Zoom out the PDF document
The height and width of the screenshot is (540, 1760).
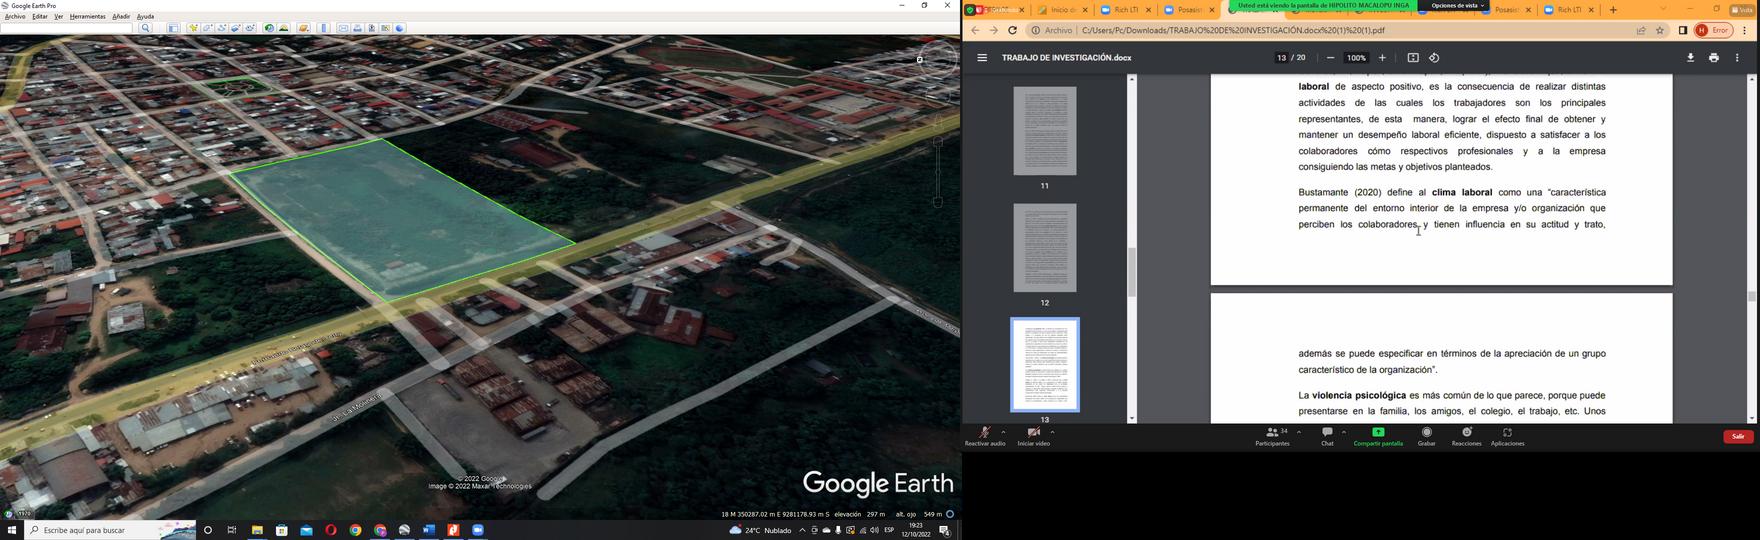click(1330, 58)
